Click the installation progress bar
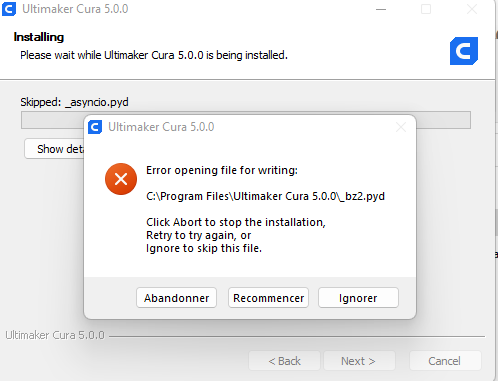The height and width of the screenshot is (381, 498). coord(246,120)
